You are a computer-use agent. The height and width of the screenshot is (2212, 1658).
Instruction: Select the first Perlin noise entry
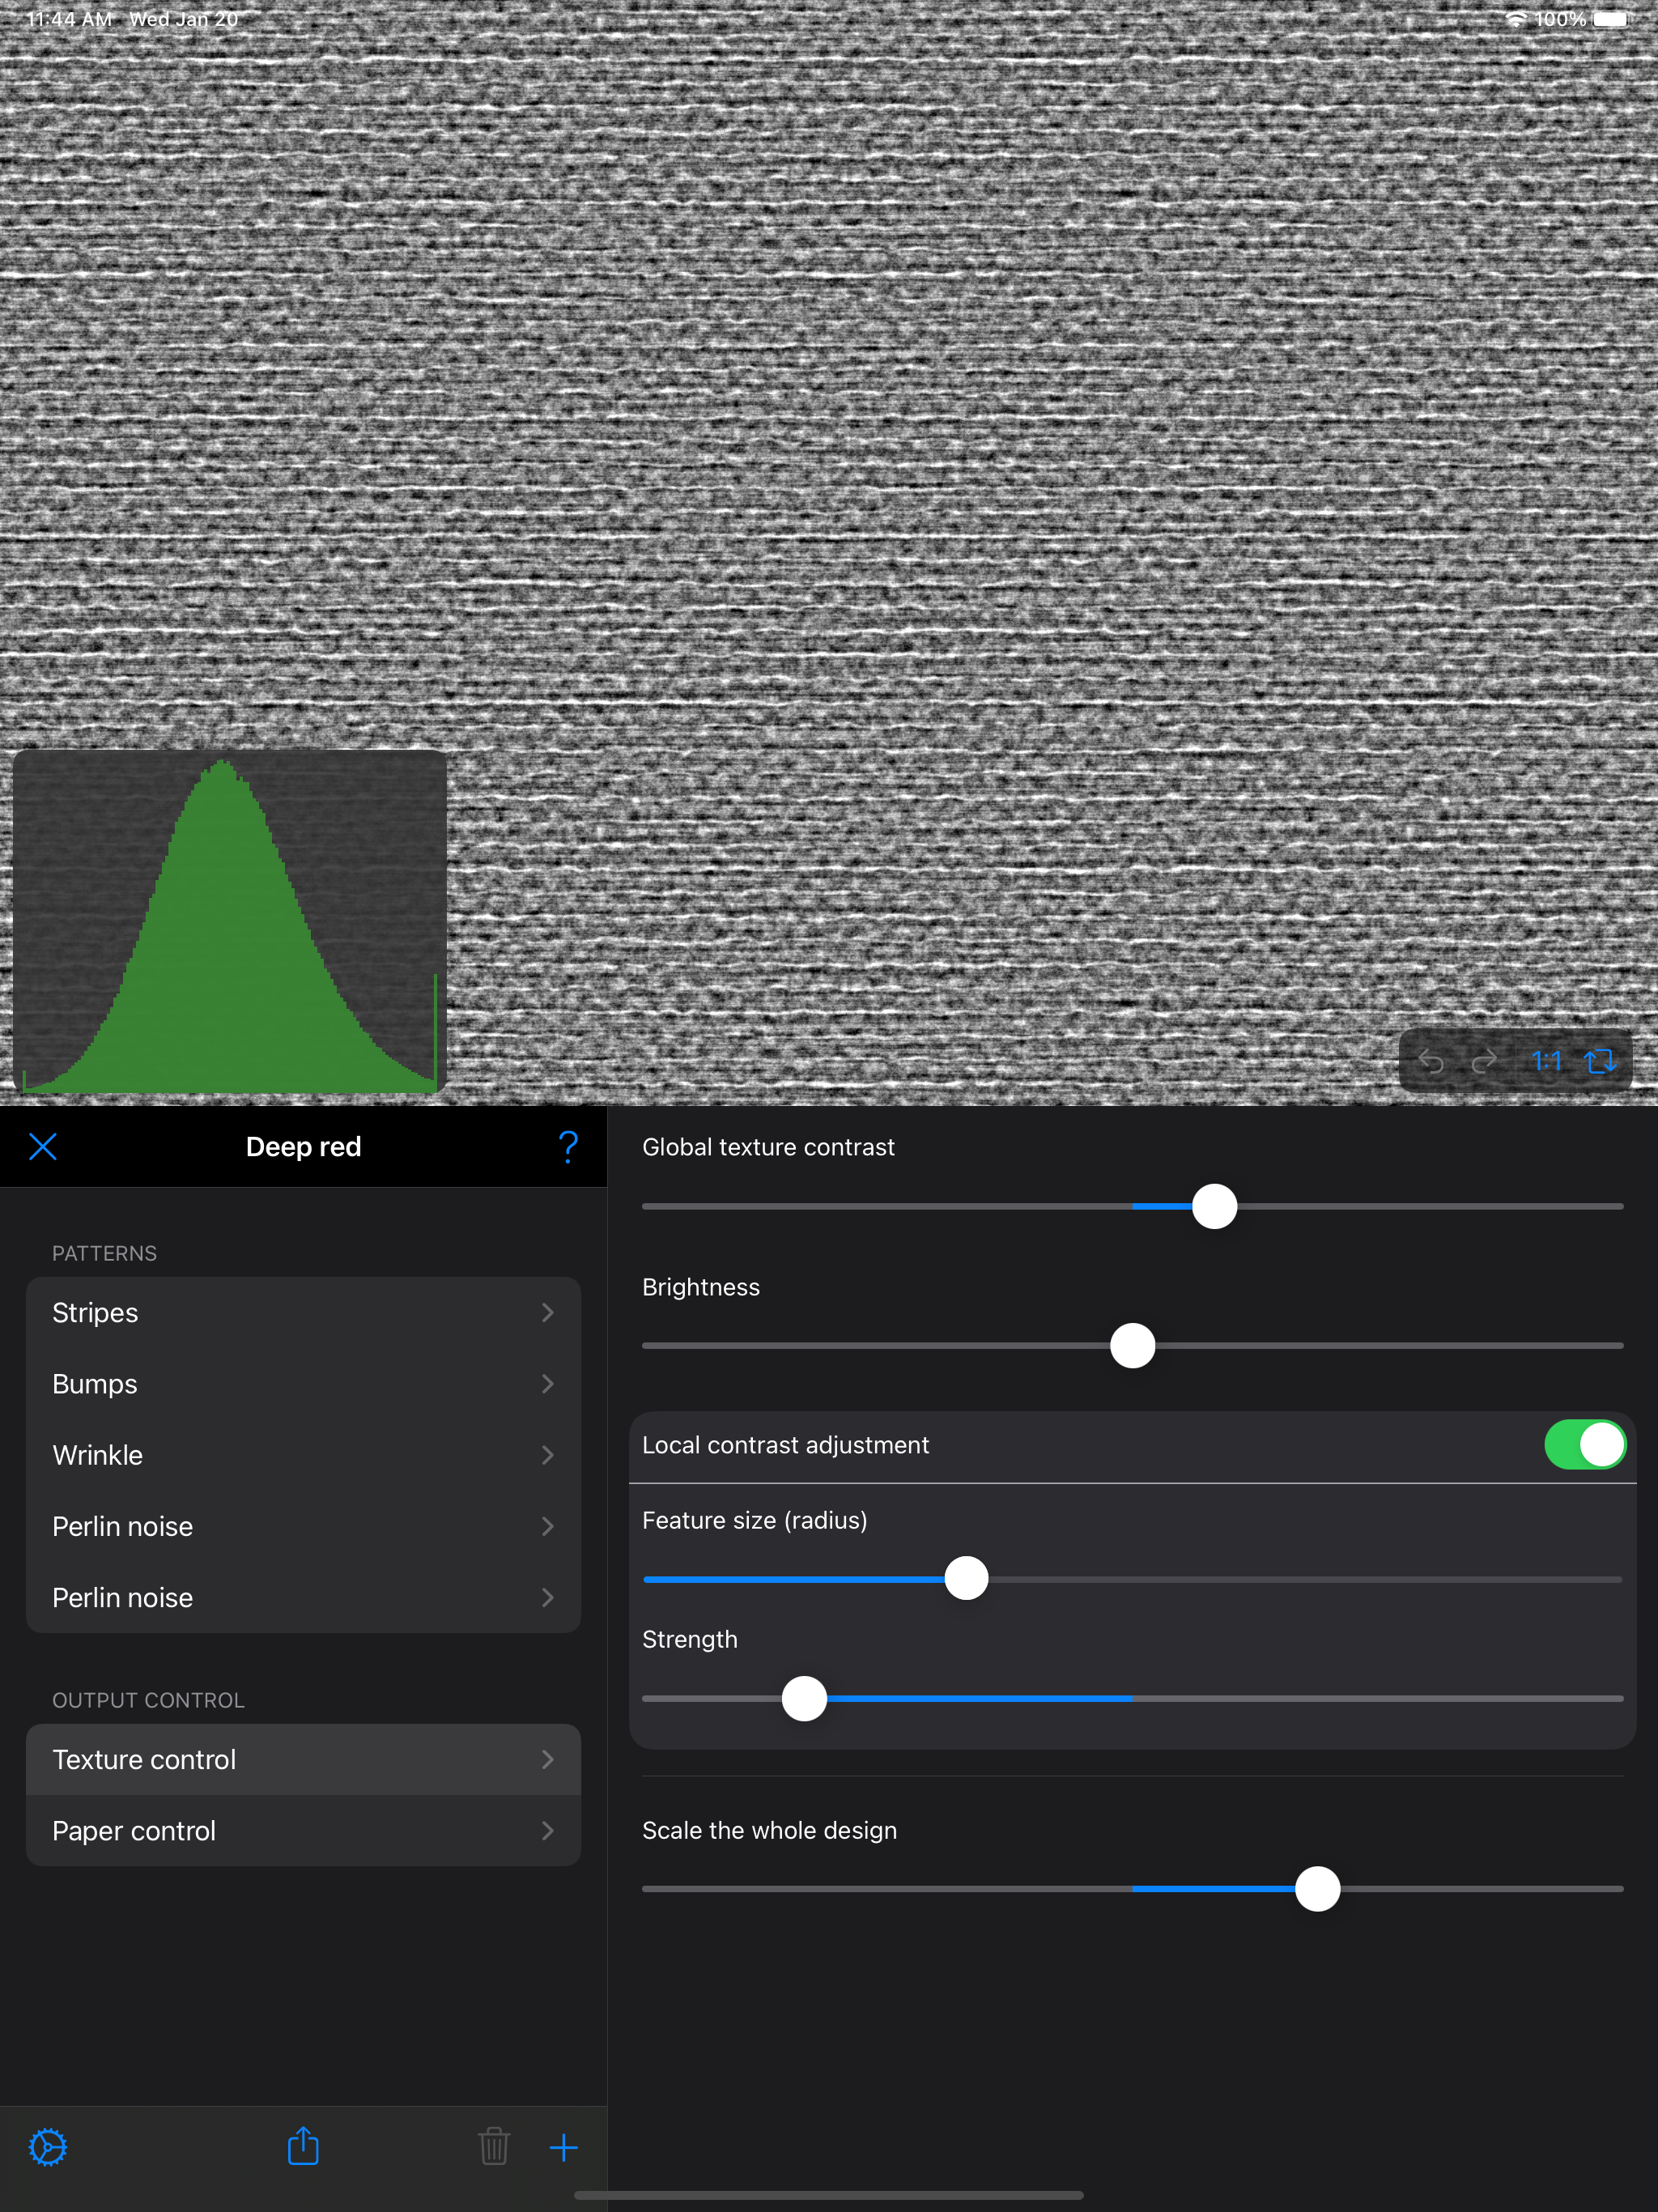303,1527
